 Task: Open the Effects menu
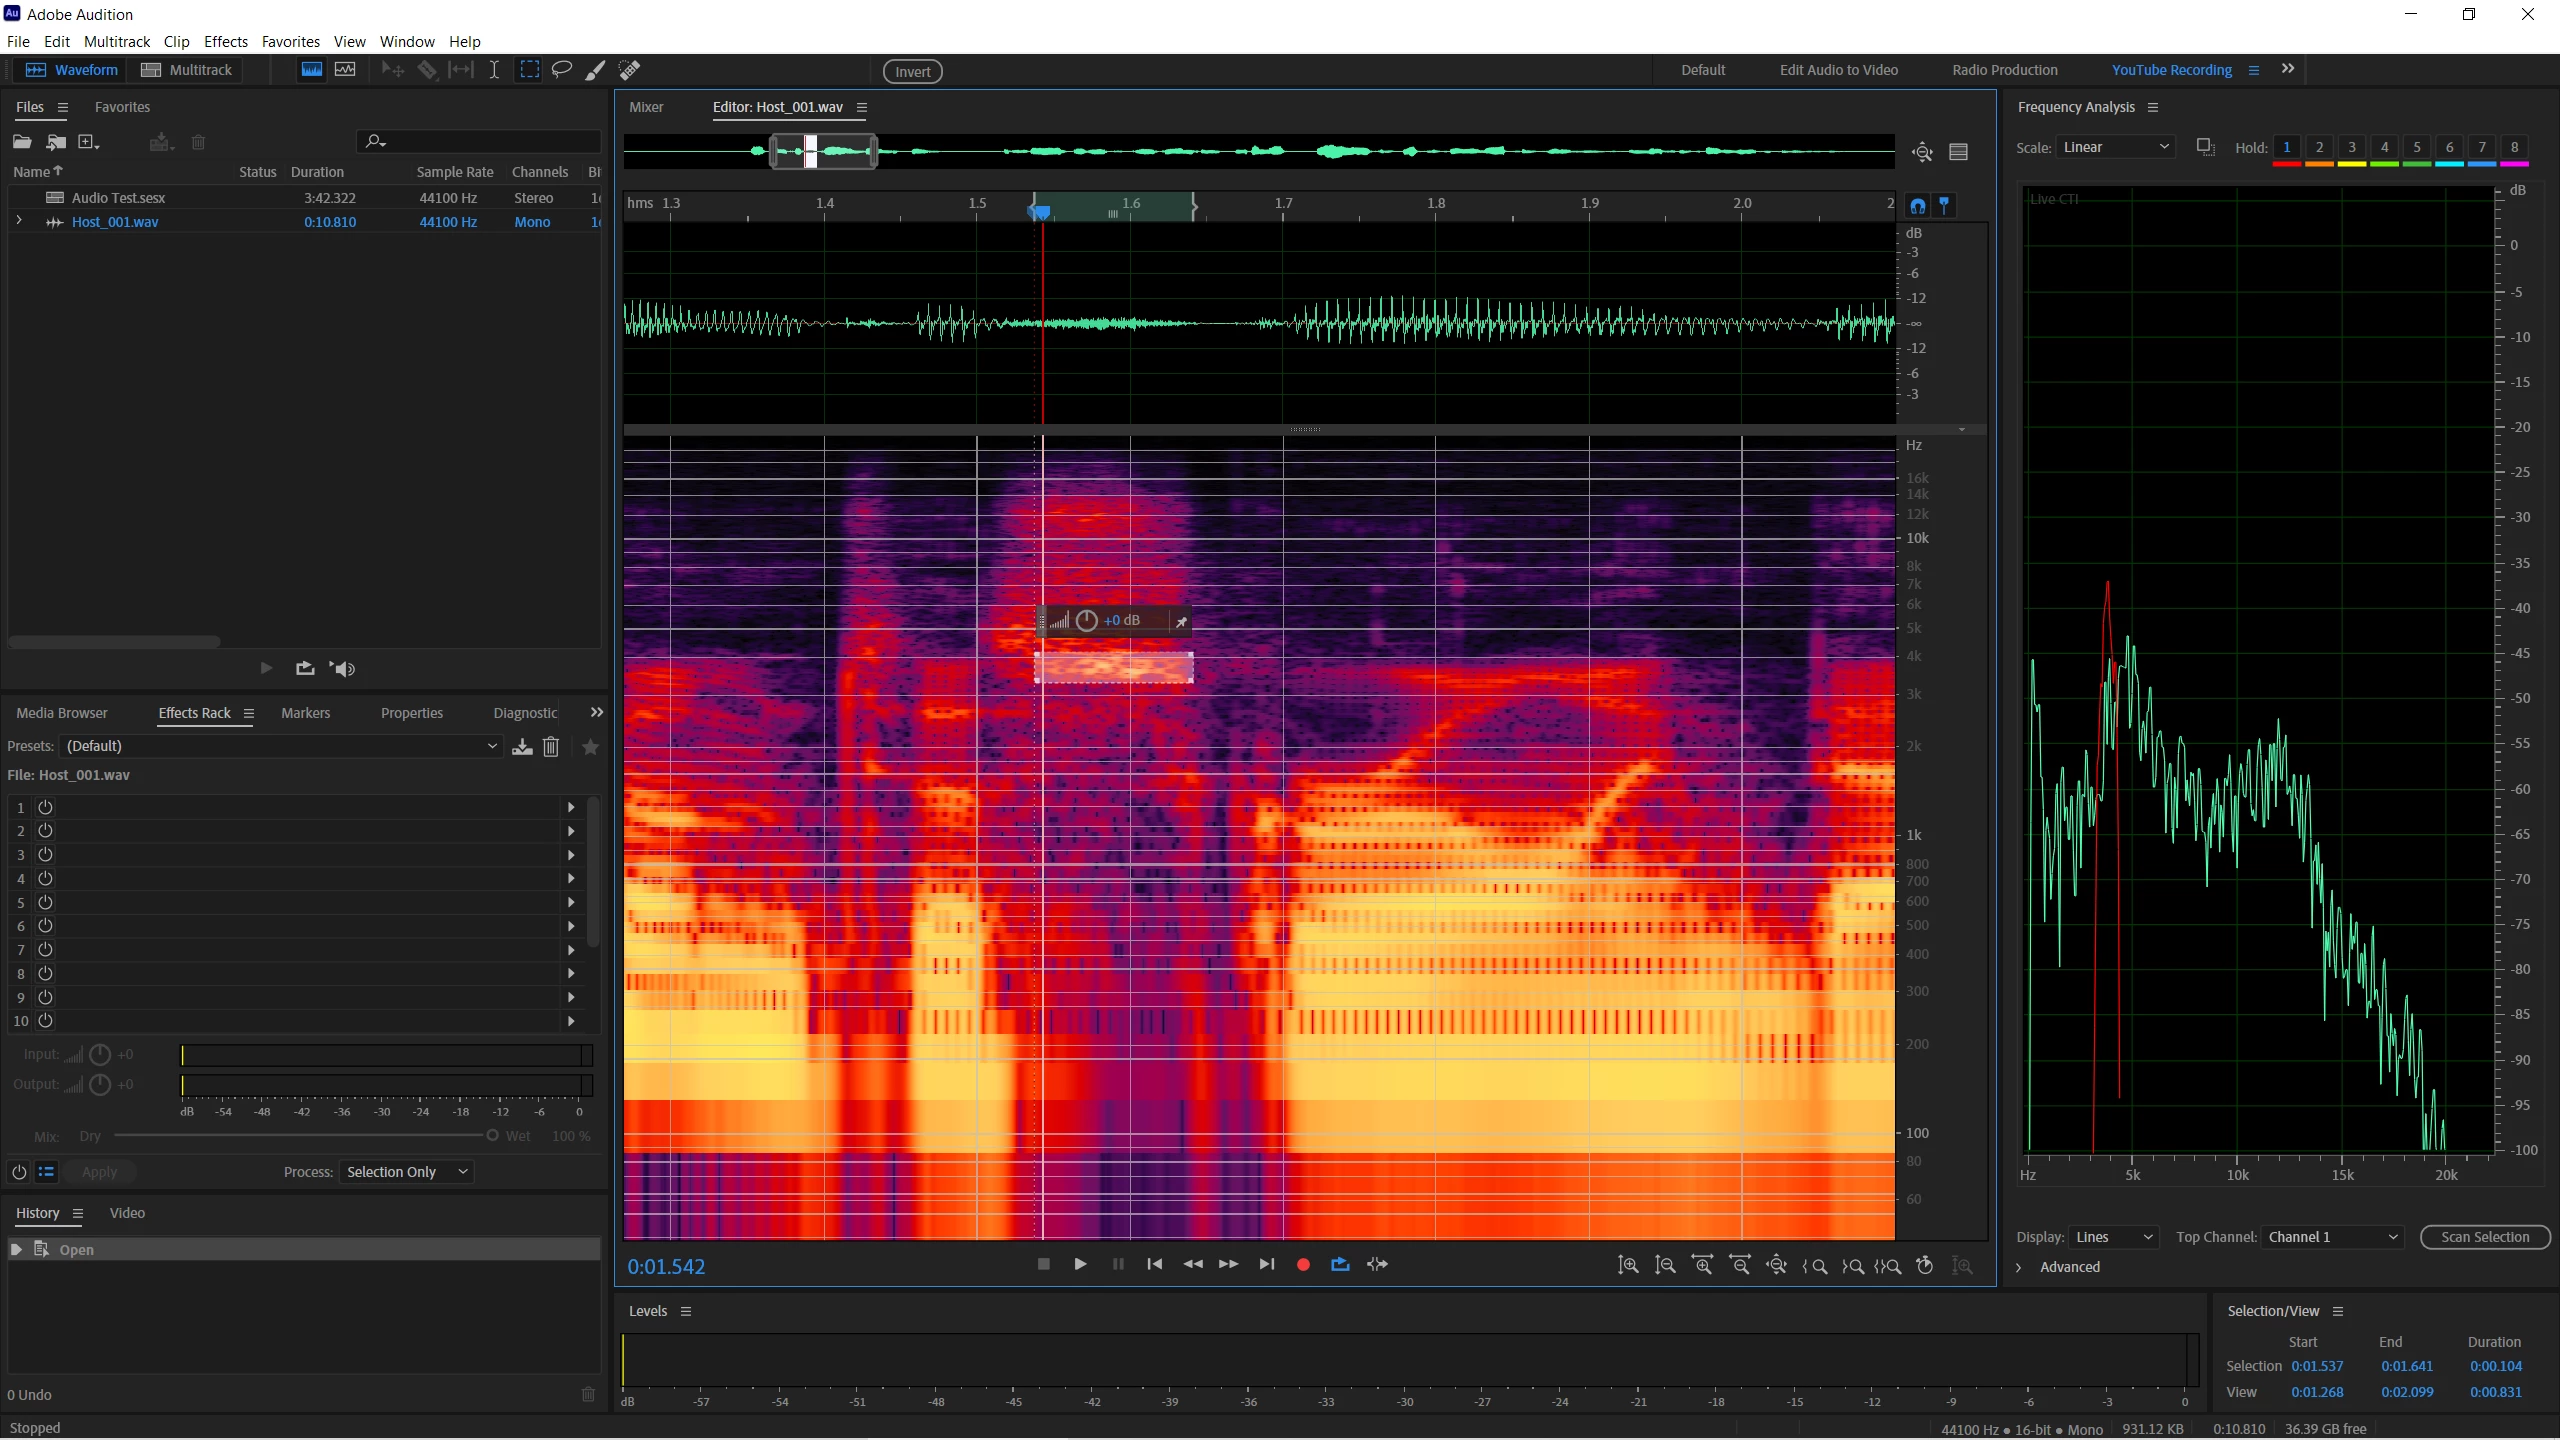[x=225, y=41]
